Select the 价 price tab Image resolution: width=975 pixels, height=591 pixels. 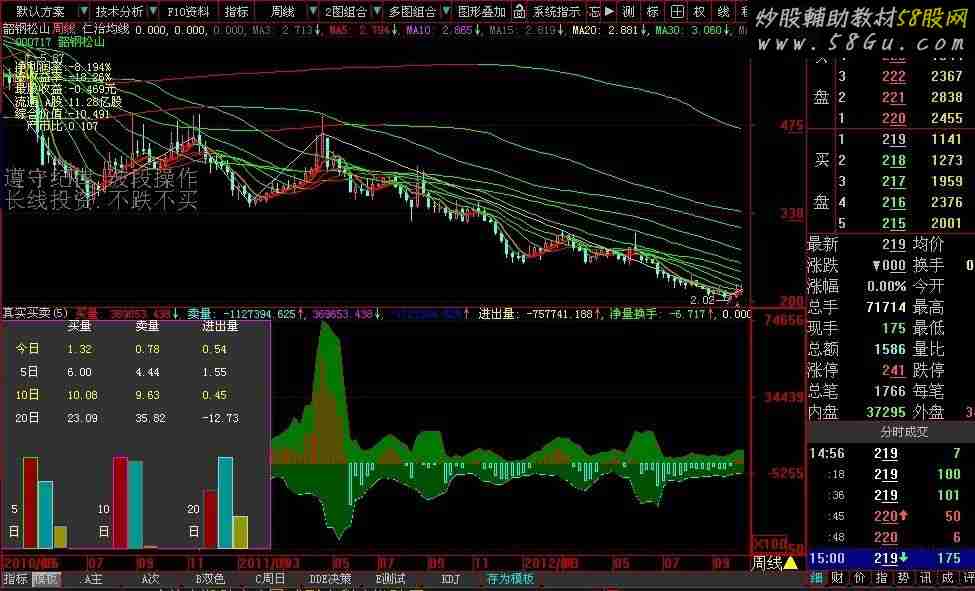click(x=859, y=579)
